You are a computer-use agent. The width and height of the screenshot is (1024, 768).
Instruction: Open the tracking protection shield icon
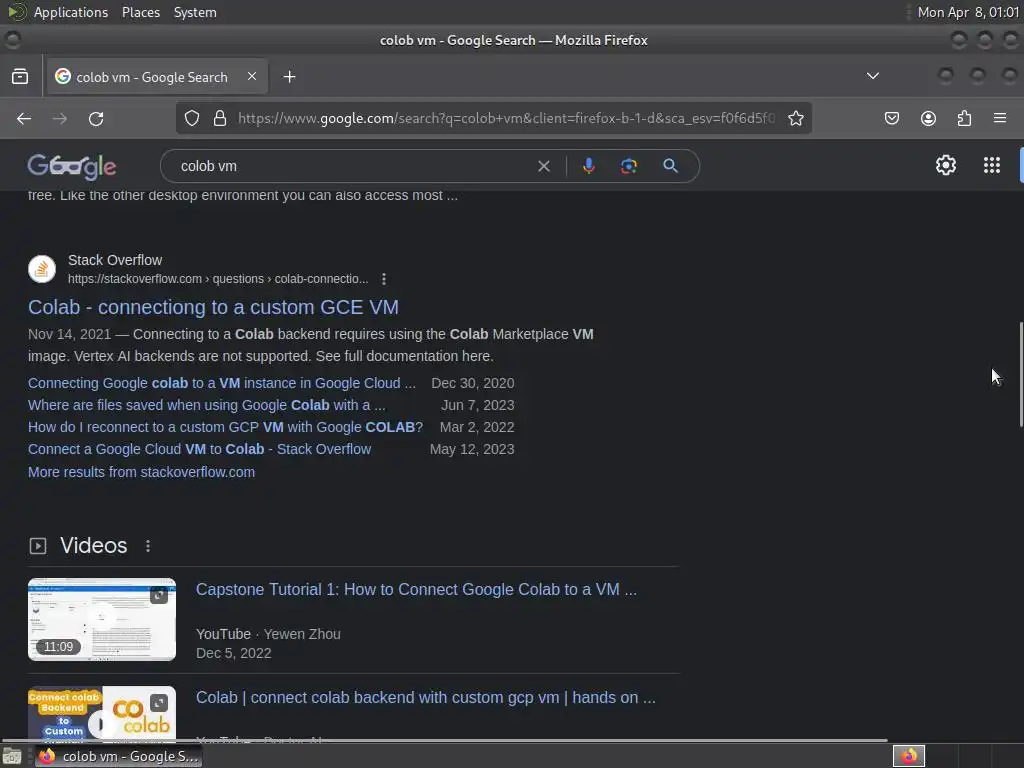(x=191, y=118)
